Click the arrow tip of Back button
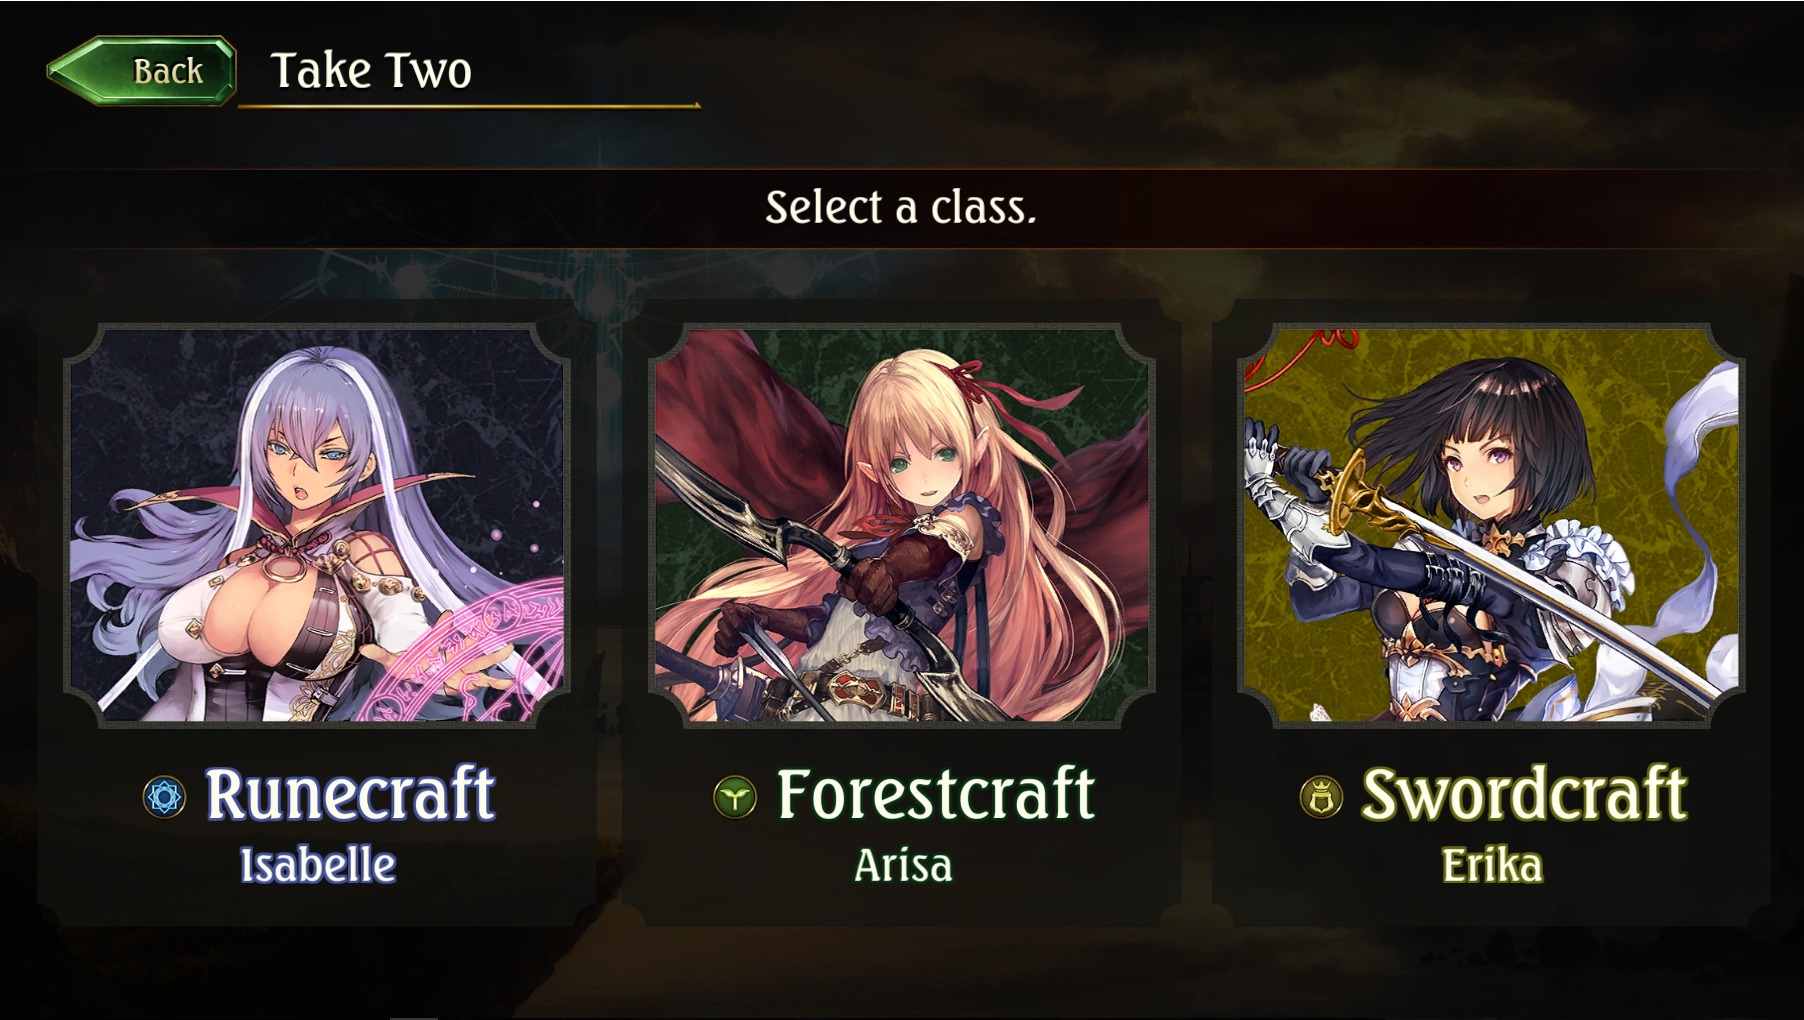Image resolution: width=1804 pixels, height=1020 pixels. 62,71
